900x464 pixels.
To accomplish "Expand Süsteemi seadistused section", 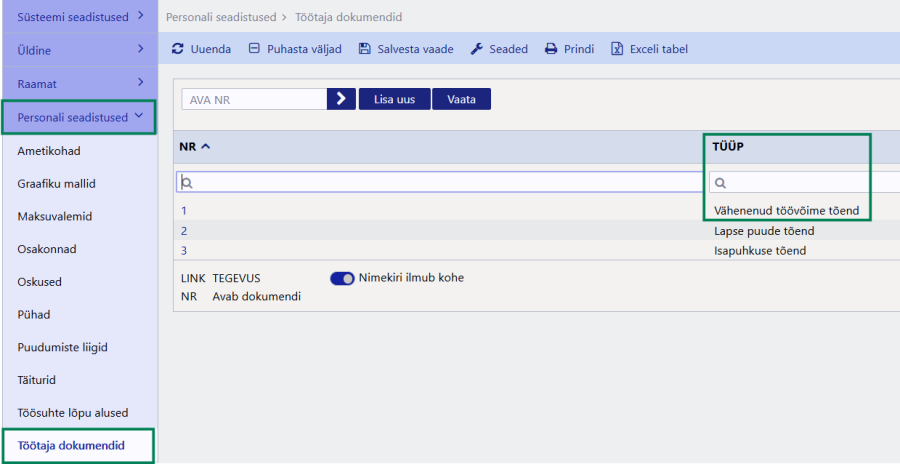I will 140,16.
